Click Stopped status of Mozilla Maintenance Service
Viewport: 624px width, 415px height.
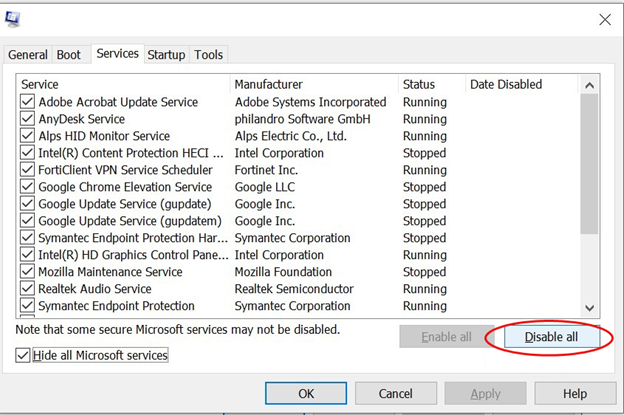click(424, 272)
